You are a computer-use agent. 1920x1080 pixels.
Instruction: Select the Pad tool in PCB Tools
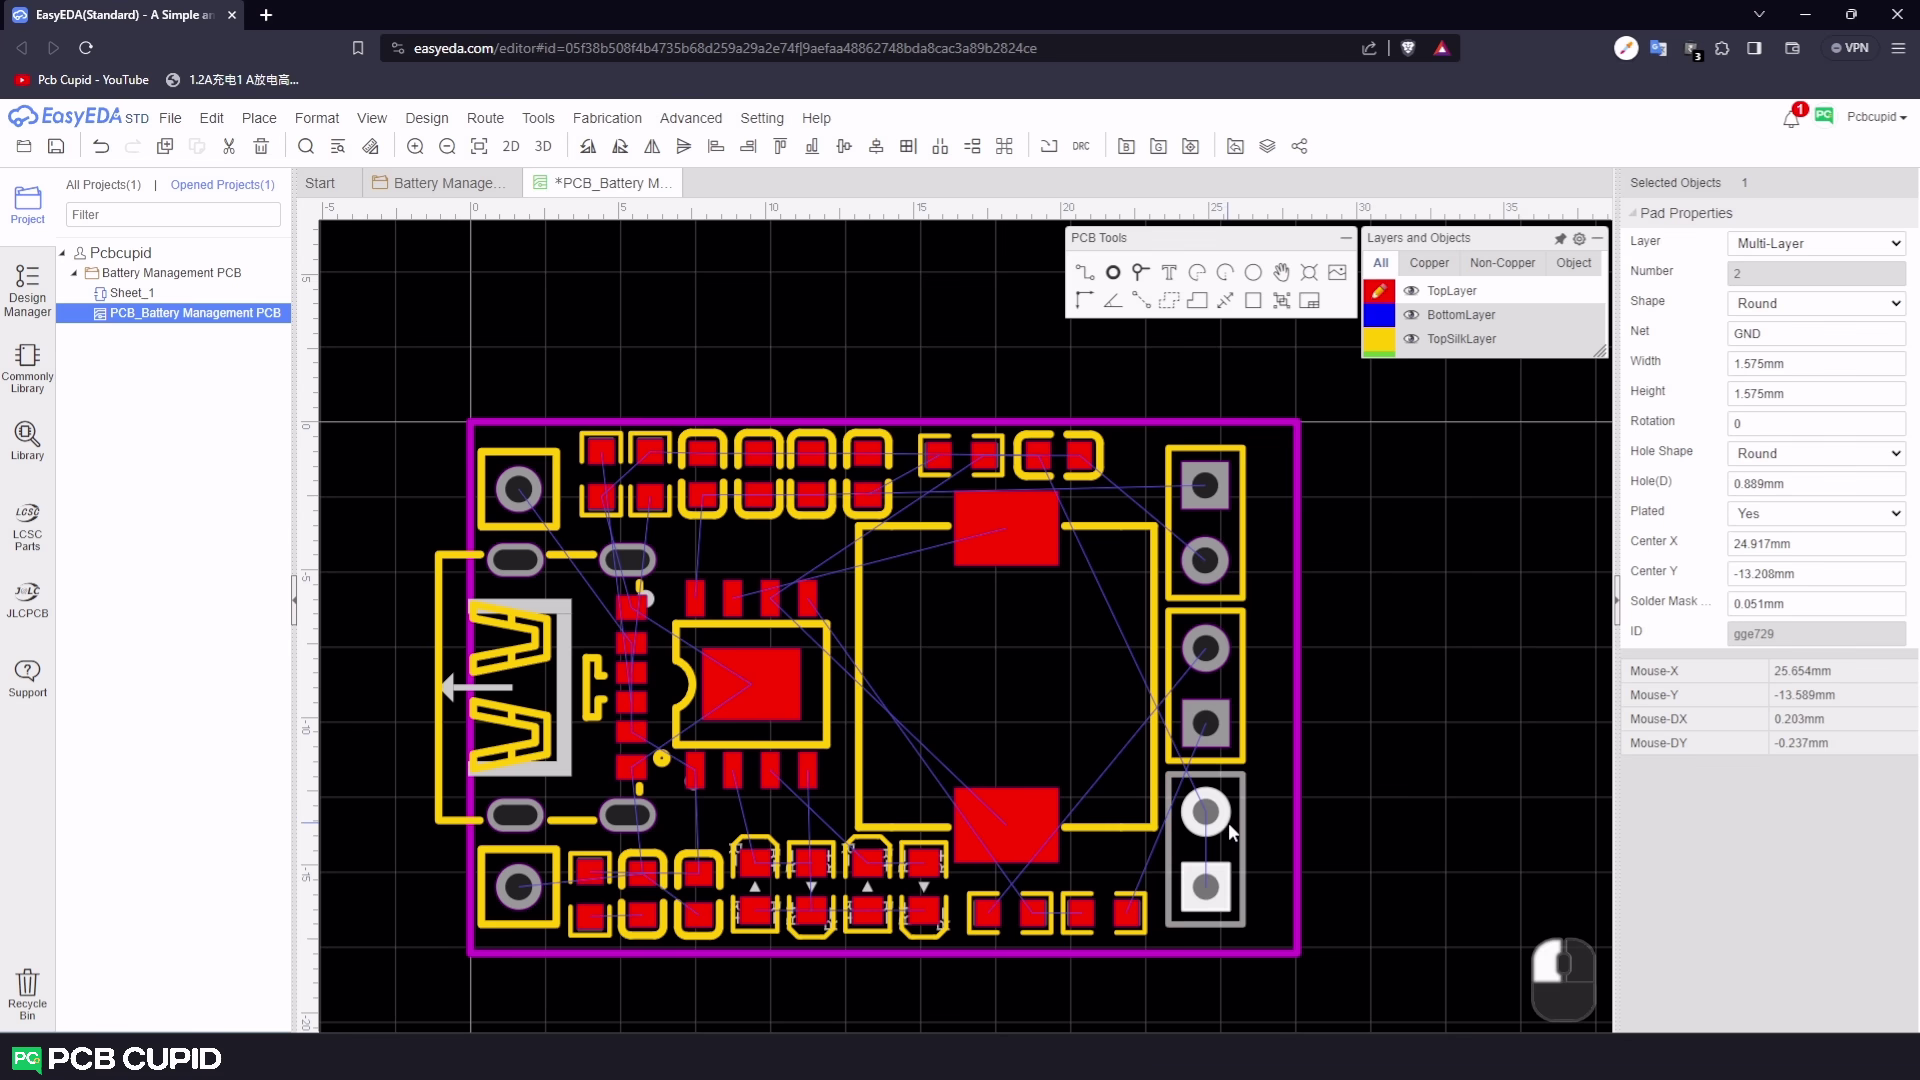point(1112,272)
